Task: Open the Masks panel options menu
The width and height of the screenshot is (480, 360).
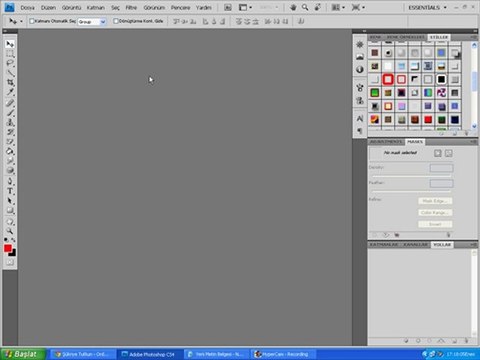Action: (x=473, y=142)
